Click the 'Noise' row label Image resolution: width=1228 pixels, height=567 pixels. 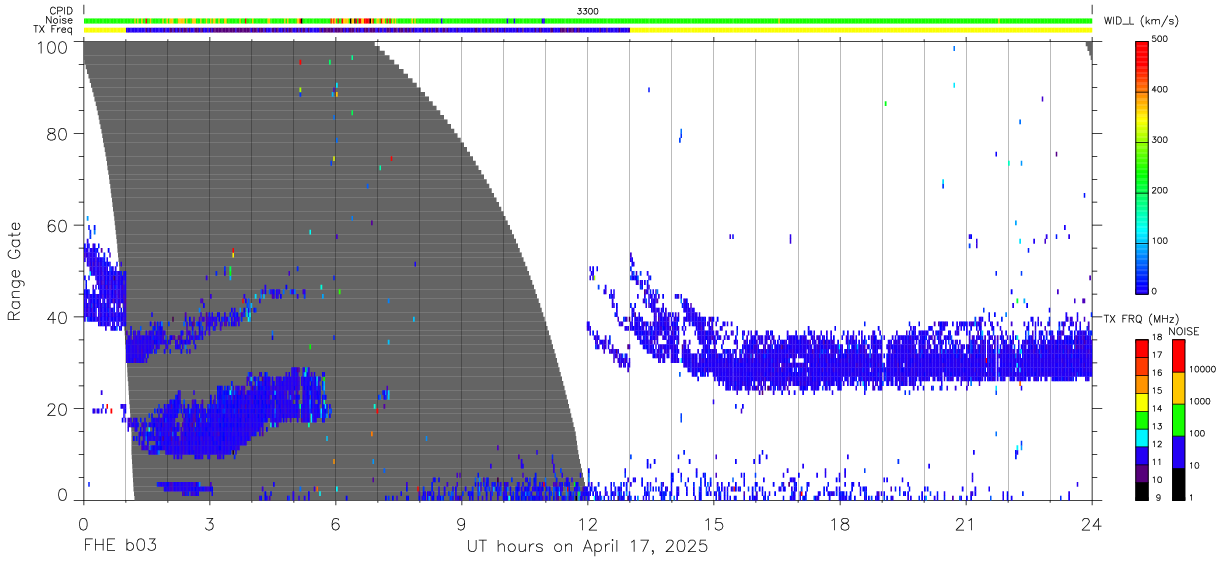(61, 20)
